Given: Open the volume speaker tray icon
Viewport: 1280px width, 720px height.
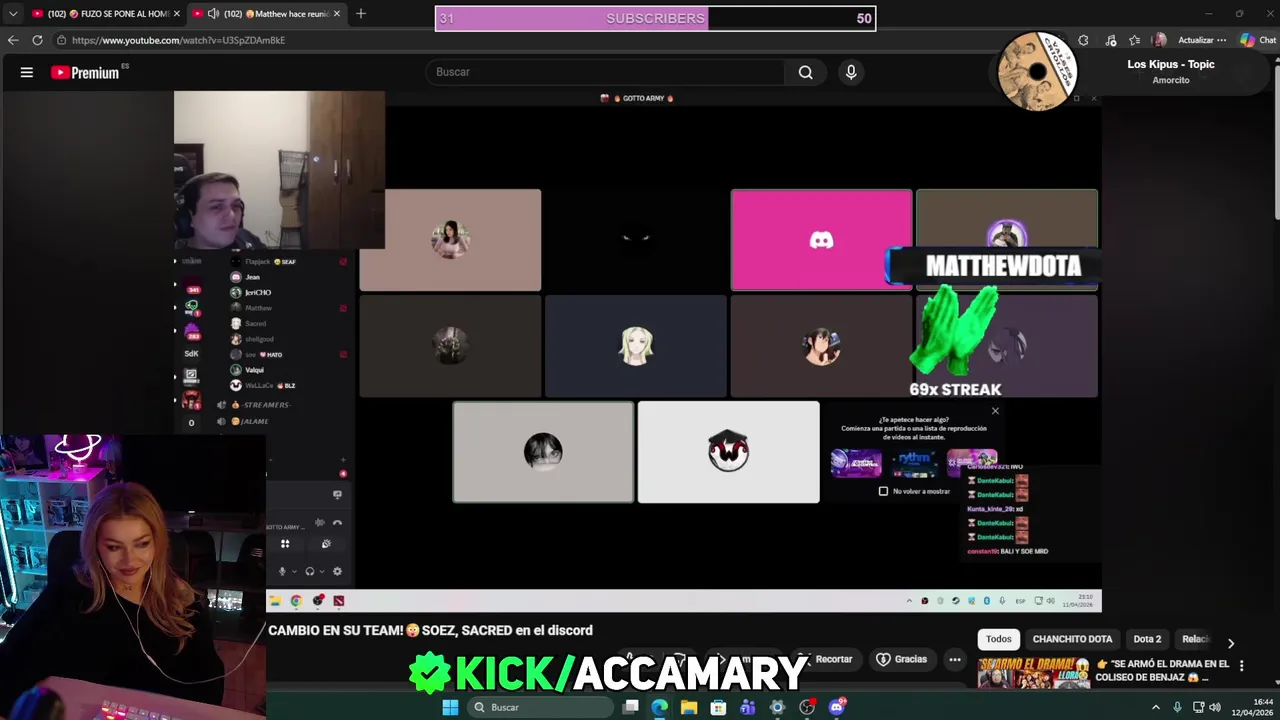Looking at the screenshot, I should [1215, 707].
